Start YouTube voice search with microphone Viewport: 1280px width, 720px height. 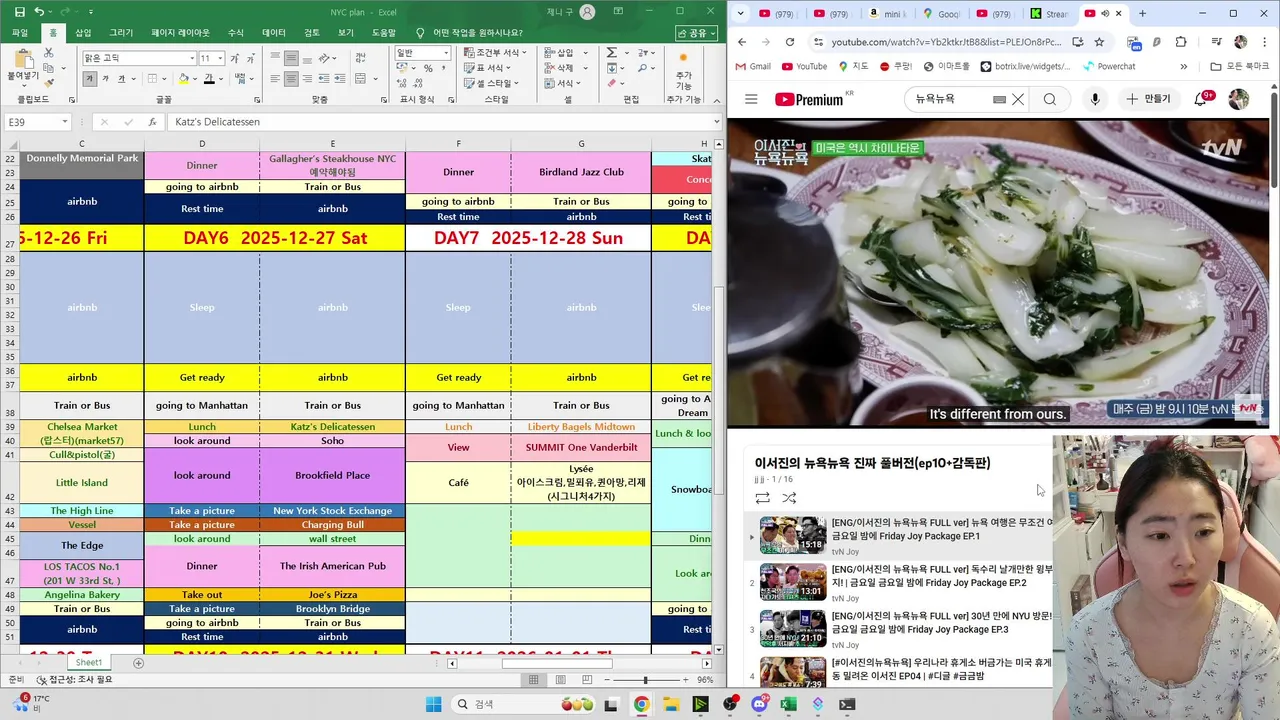(1095, 99)
